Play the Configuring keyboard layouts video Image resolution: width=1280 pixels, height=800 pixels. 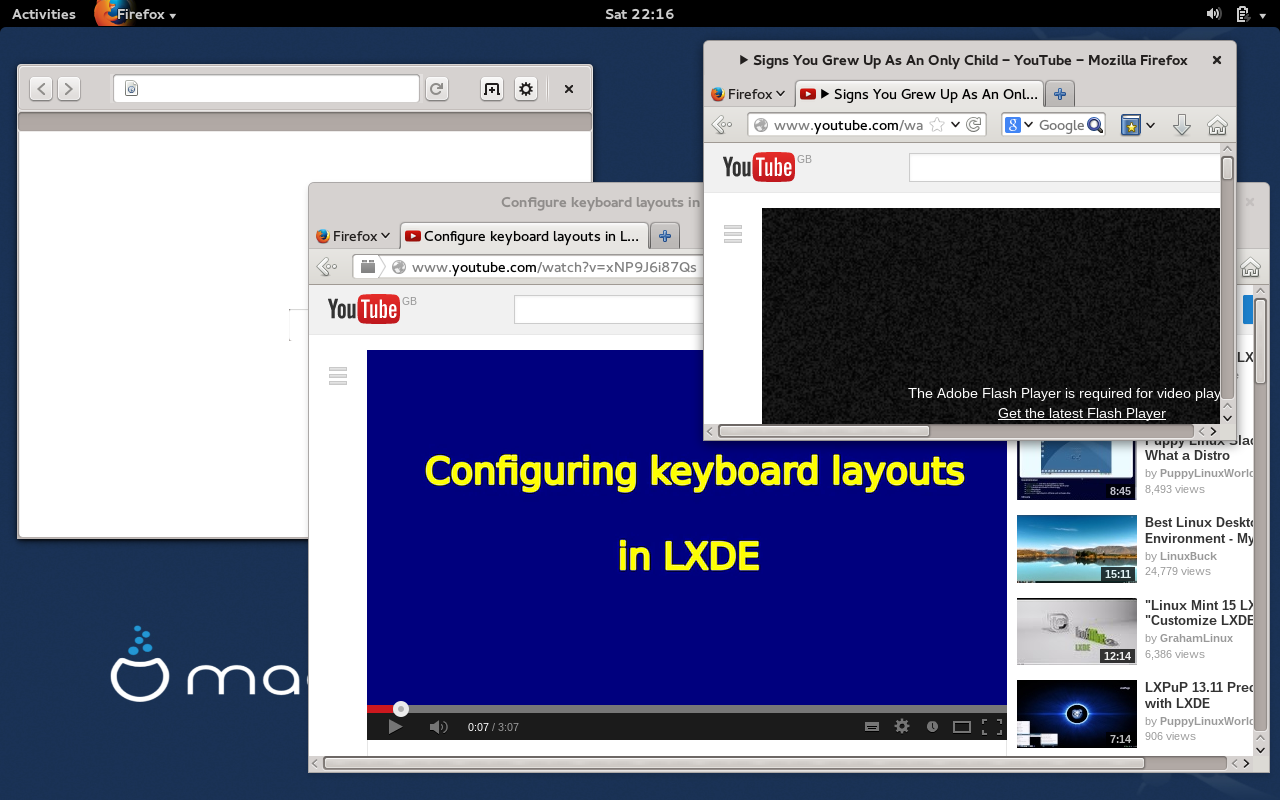(395, 727)
